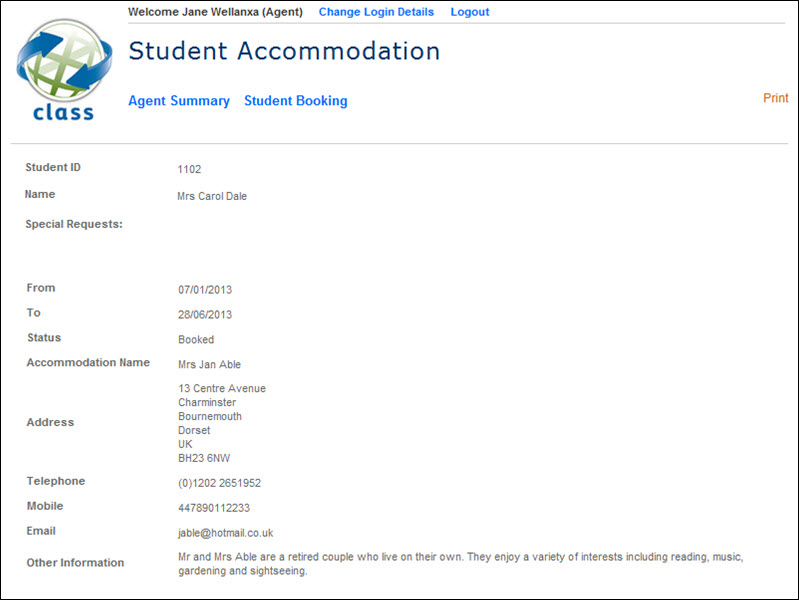Print the accommodation page
The width and height of the screenshot is (799, 600).
click(x=775, y=98)
